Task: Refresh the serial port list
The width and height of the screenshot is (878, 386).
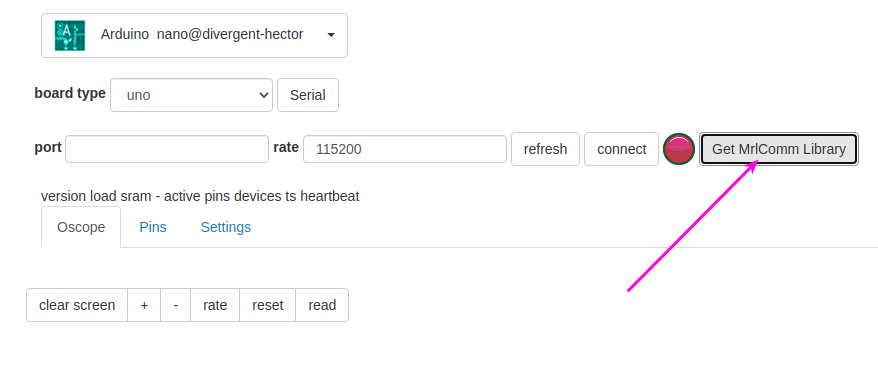Action: 545,149
